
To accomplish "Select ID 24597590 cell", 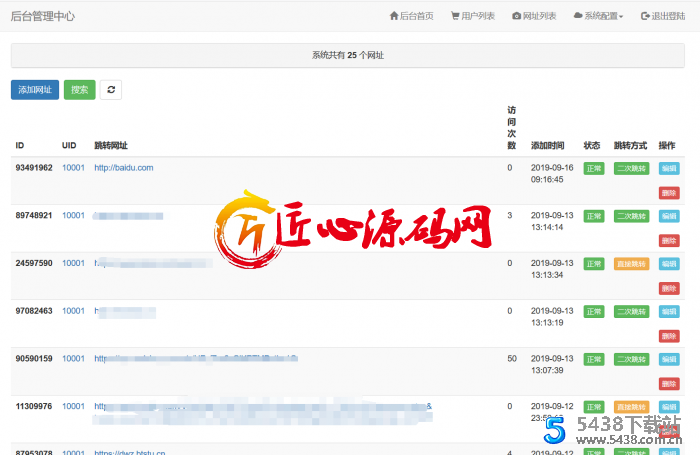I will pos(34,263).
